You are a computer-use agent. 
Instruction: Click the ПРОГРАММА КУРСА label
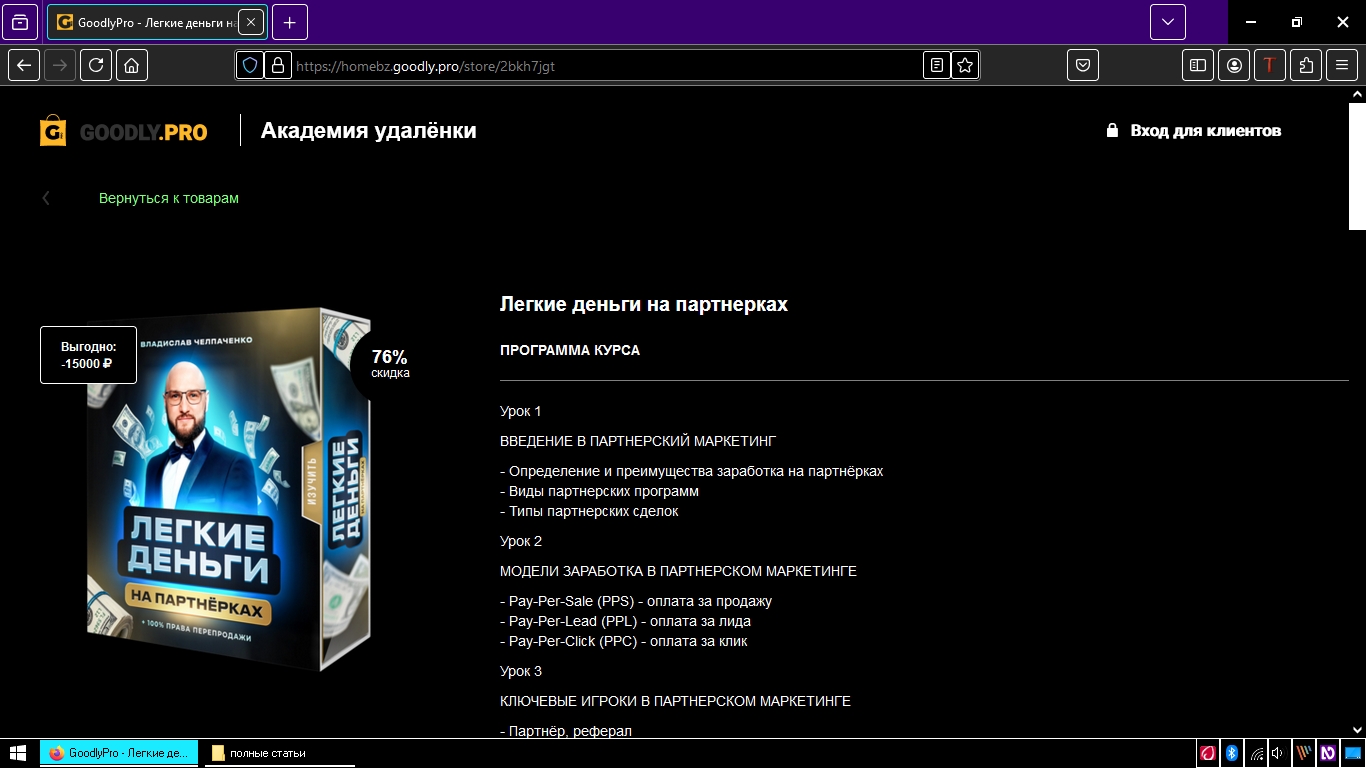[x=570, y=351]
